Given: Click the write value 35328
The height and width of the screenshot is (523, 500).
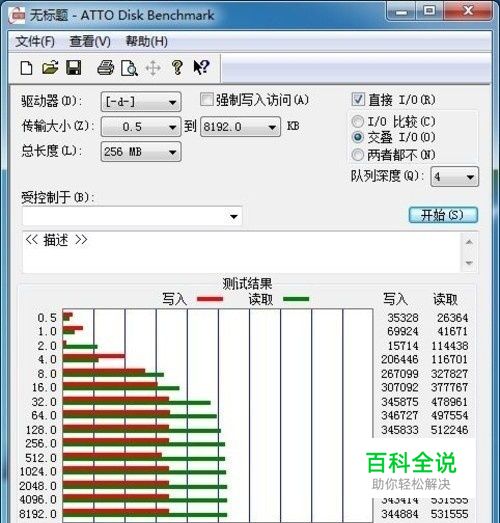Looking at the screenshot, I should point(403,318).
